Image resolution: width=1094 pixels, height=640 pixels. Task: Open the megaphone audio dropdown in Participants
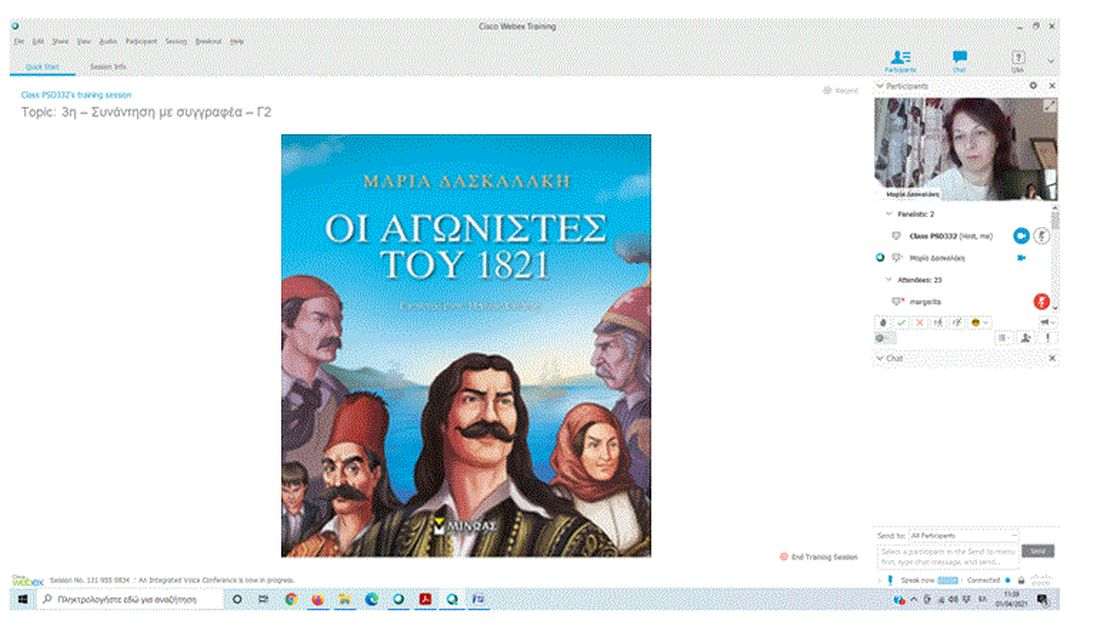pos(1047,322)
